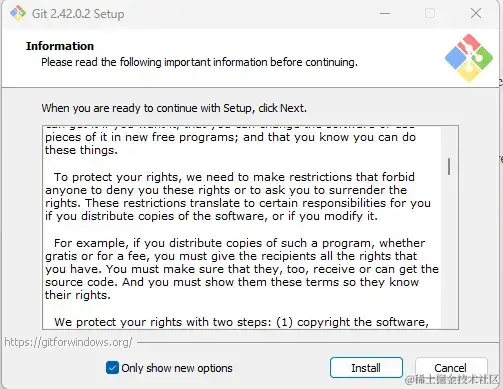The width and height of the screenshot is (503, 389).
Task: Toggle the Only show new options checkbox
Action: pos(112,368)
